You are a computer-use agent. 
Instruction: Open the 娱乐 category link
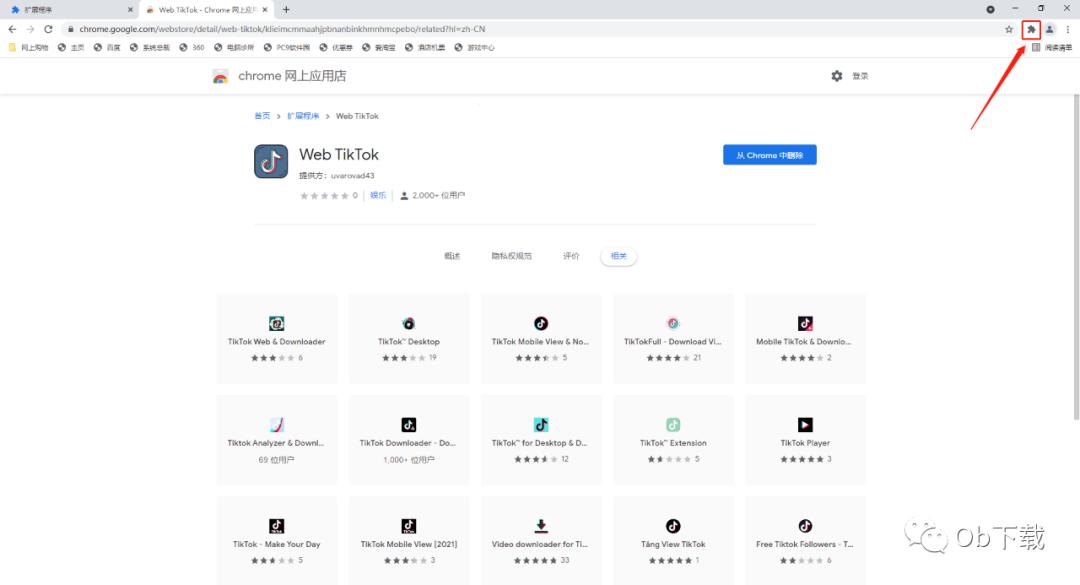point(378,195)
